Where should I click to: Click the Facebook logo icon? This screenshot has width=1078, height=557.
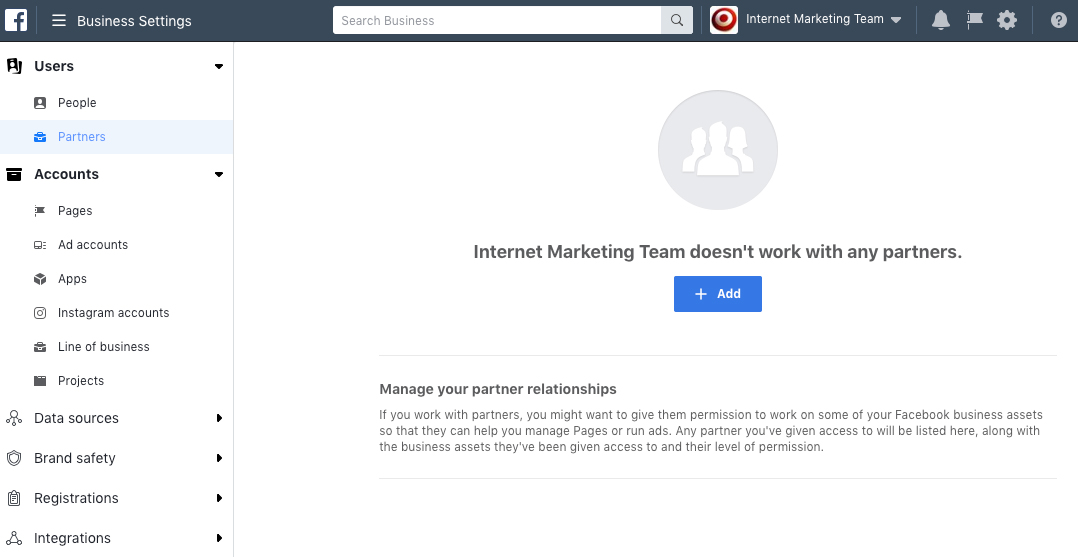(x=17, y=20)
